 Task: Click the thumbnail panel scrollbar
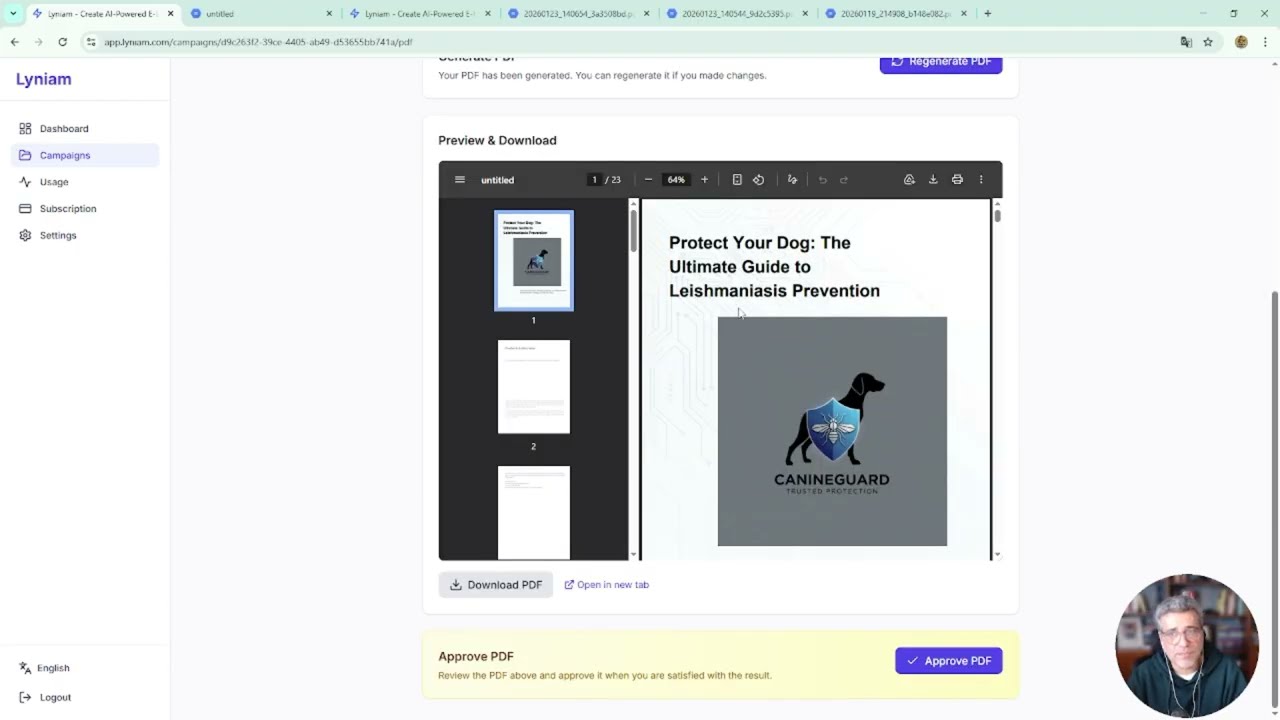tap(633, 232)
